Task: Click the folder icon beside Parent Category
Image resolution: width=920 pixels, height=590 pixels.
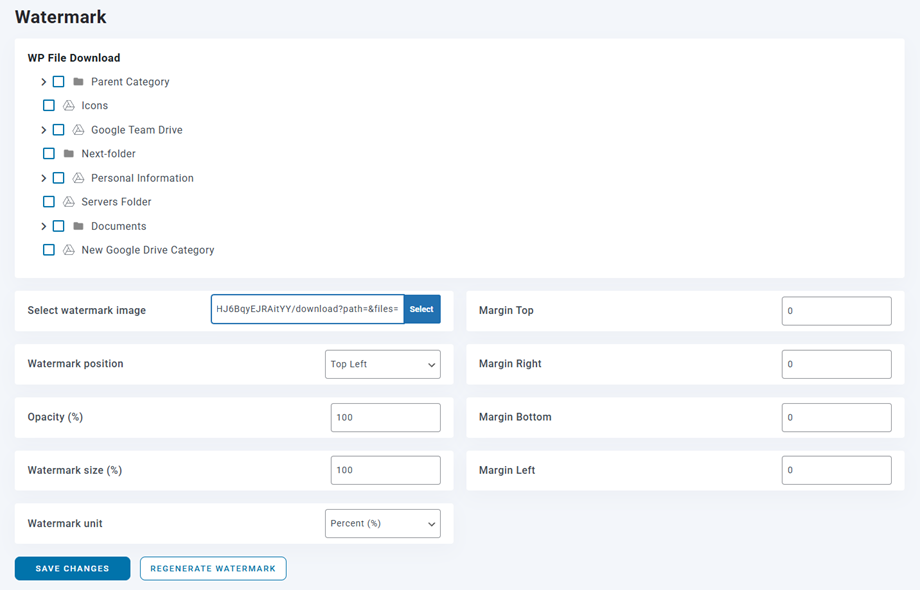Action: [x=78, y=82]
